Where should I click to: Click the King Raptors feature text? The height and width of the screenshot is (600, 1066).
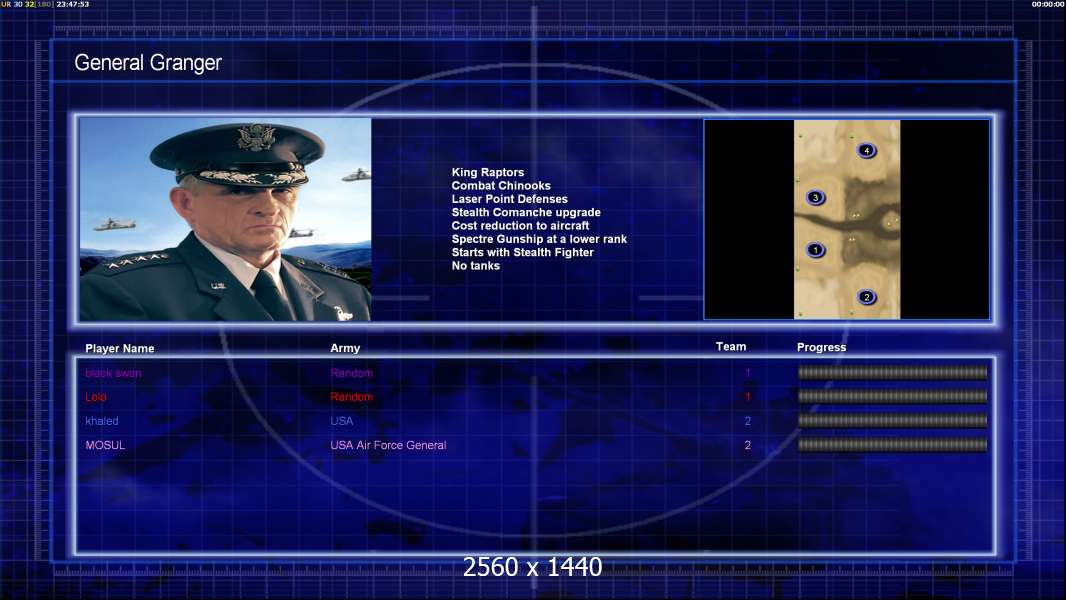pyautogui.click(x=487, y=173)
